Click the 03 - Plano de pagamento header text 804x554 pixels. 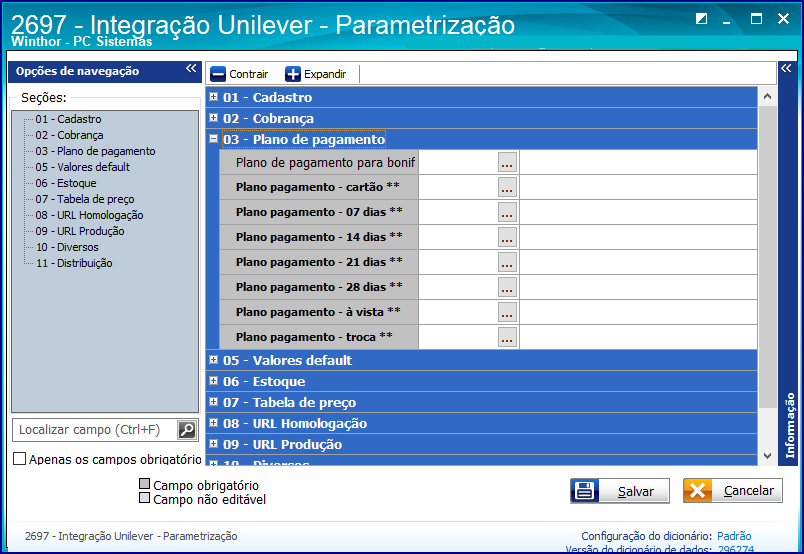pyautogui.click(x=304, y=140)
